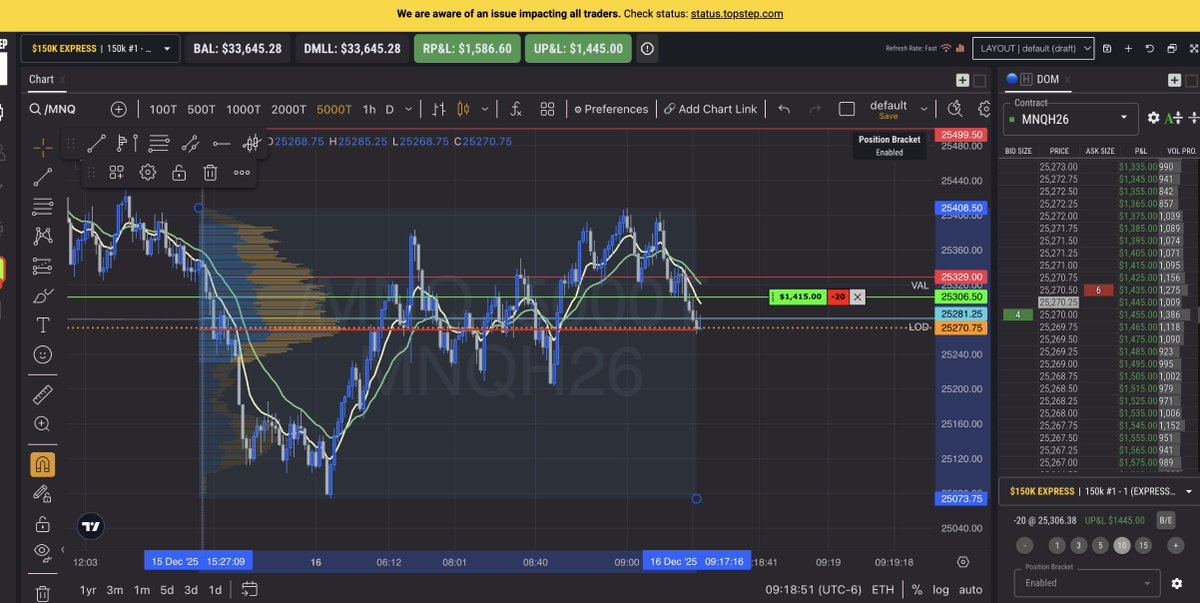
Task: Select the Text annotation tool
Action: click(x=43, y=325)
